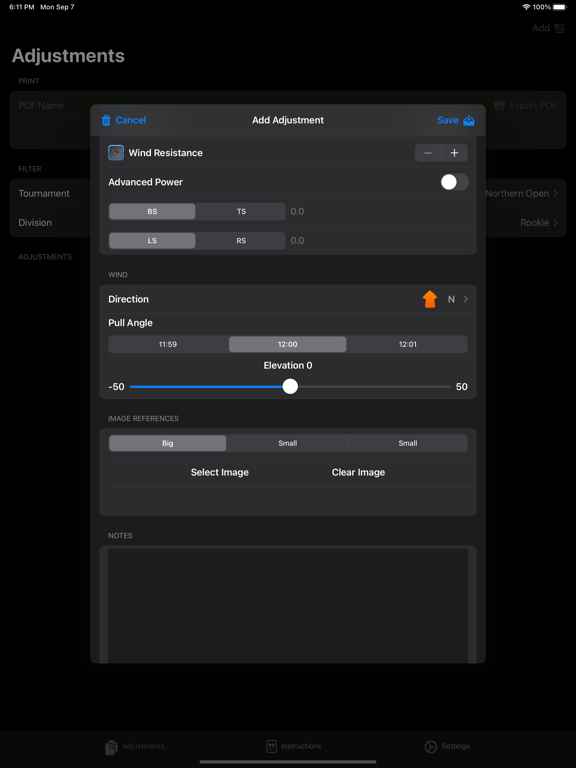Tap inside the Notes text area

(x=288, y=606)
